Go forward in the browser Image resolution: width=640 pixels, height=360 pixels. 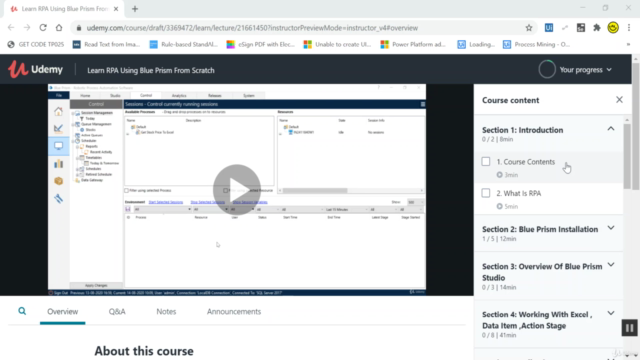(27, 27)
